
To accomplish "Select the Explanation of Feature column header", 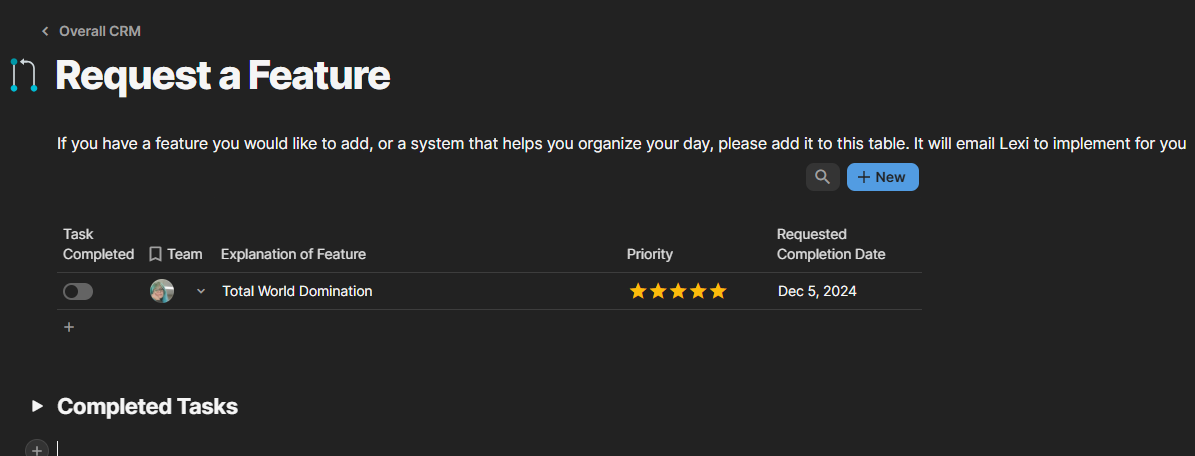I will (x=293, y=254).
